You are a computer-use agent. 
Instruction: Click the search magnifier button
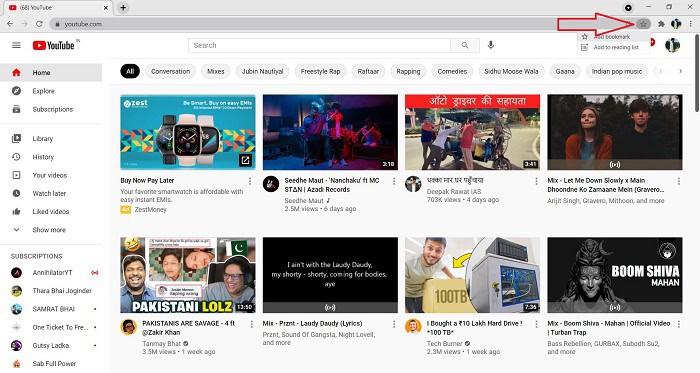coord(465,45)
